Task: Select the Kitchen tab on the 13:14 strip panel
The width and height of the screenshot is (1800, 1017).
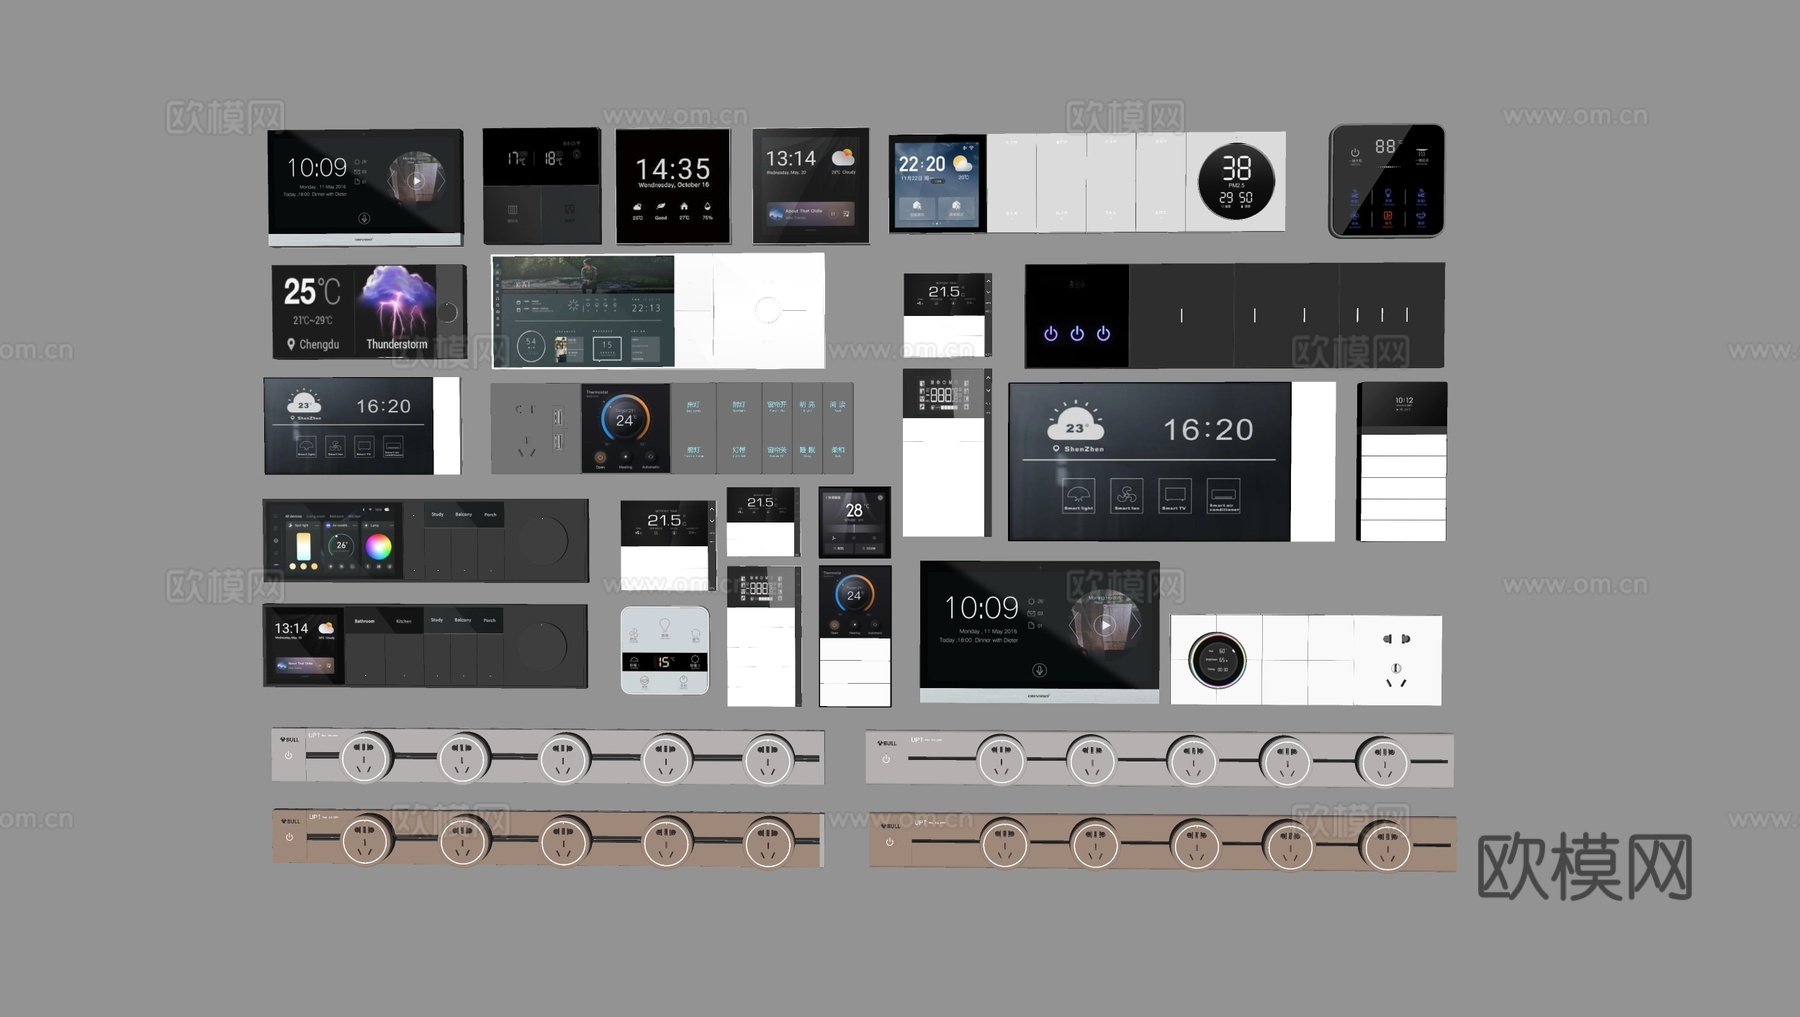Action: [x=404, y=621]
